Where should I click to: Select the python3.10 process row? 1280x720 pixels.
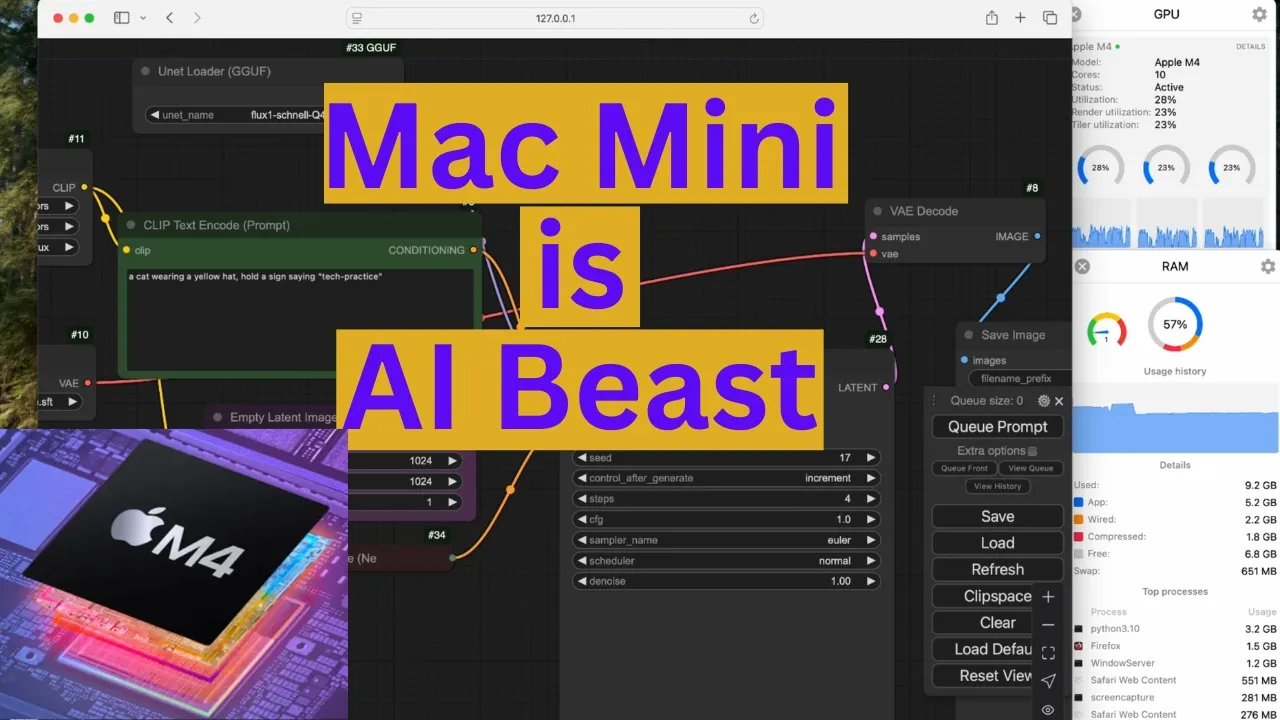1175,629
